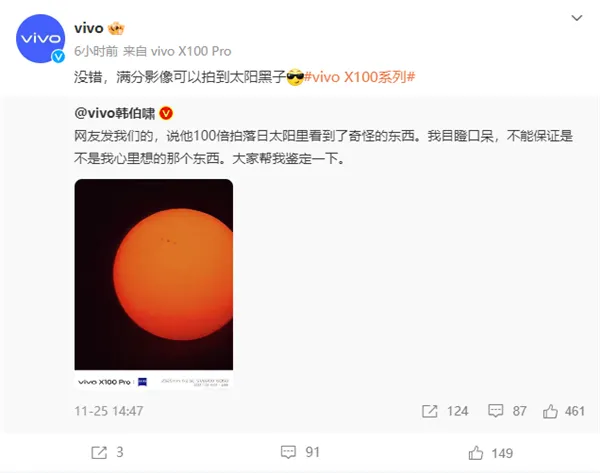Image resolution: width=600 pixels, height=473 pixels.
Task: Open the sun photo thumbnail
Action: (x=154, y=284)
